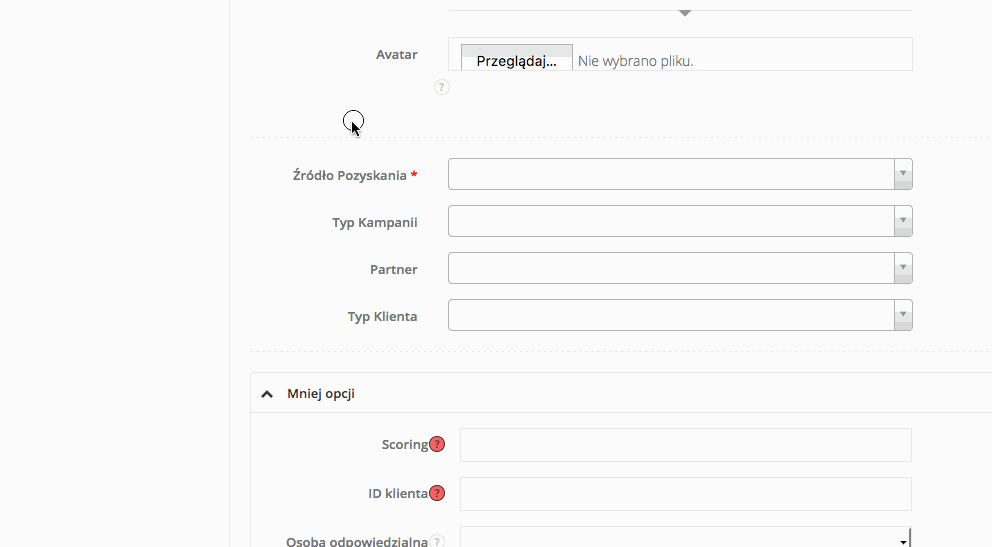Click the small down triangle above Avatar

685,13
